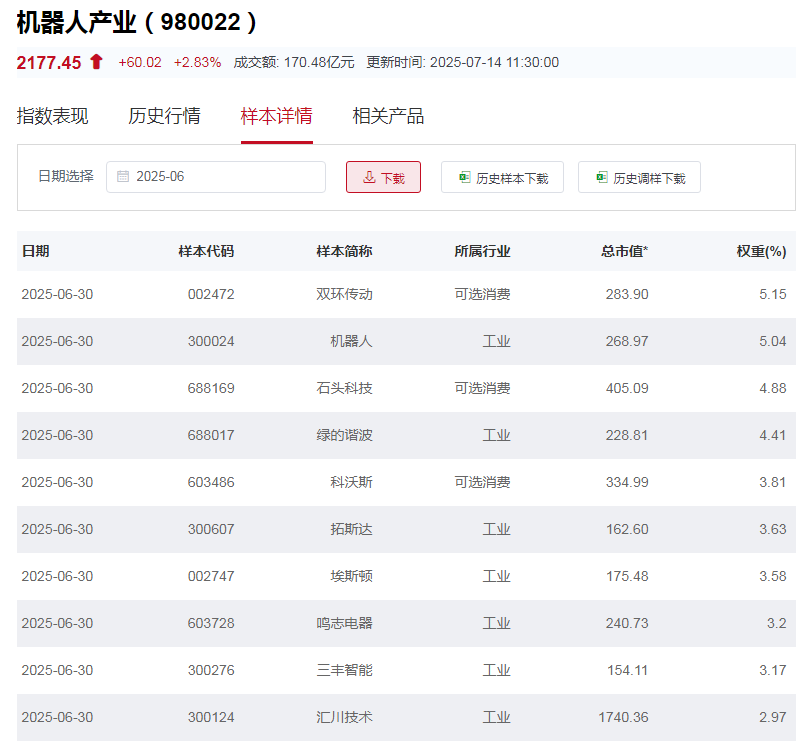Click sample name 科沃斯
Image resolution: width=804 pixels, height=747 pixels.
pos(351,482)
